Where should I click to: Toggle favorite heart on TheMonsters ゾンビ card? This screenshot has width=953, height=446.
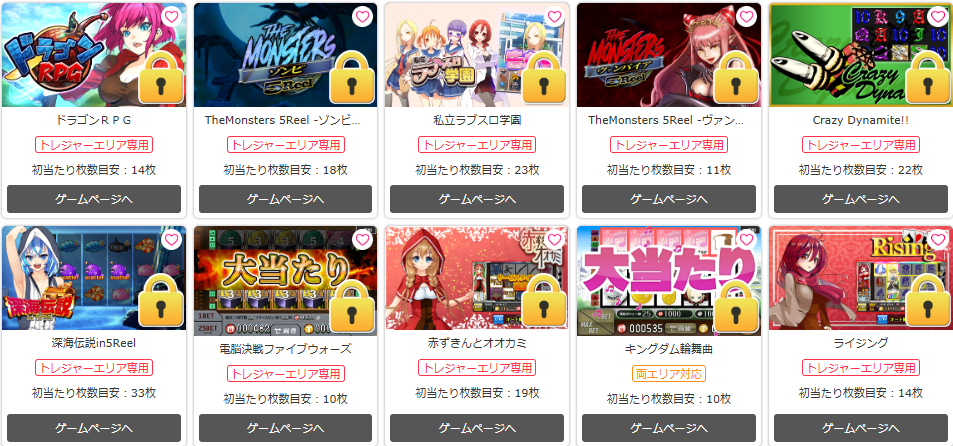363,16
